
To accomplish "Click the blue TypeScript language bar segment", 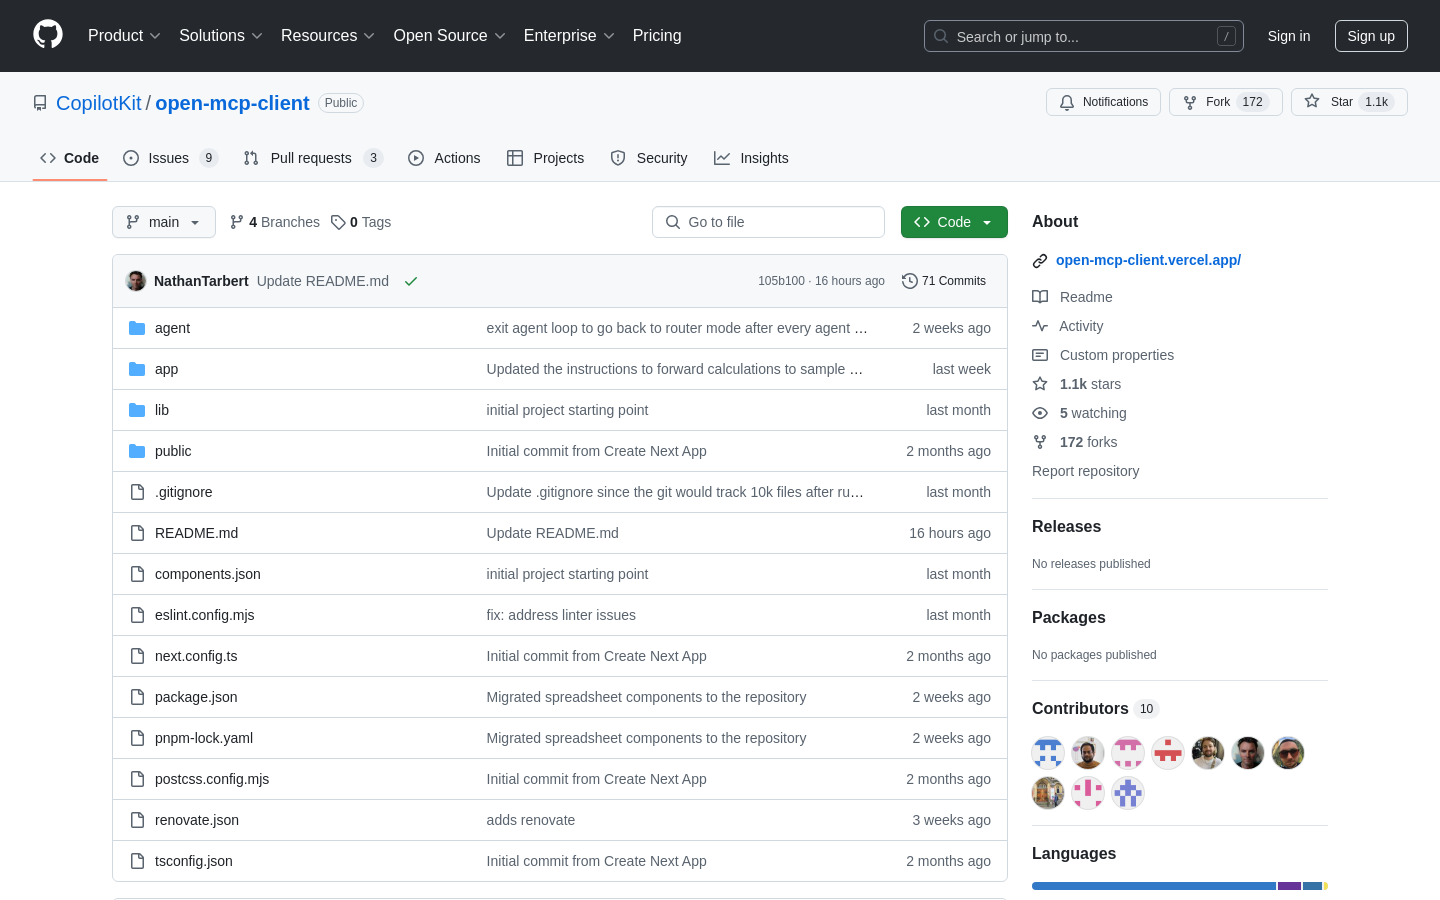I will click(x=1154, y=886).
